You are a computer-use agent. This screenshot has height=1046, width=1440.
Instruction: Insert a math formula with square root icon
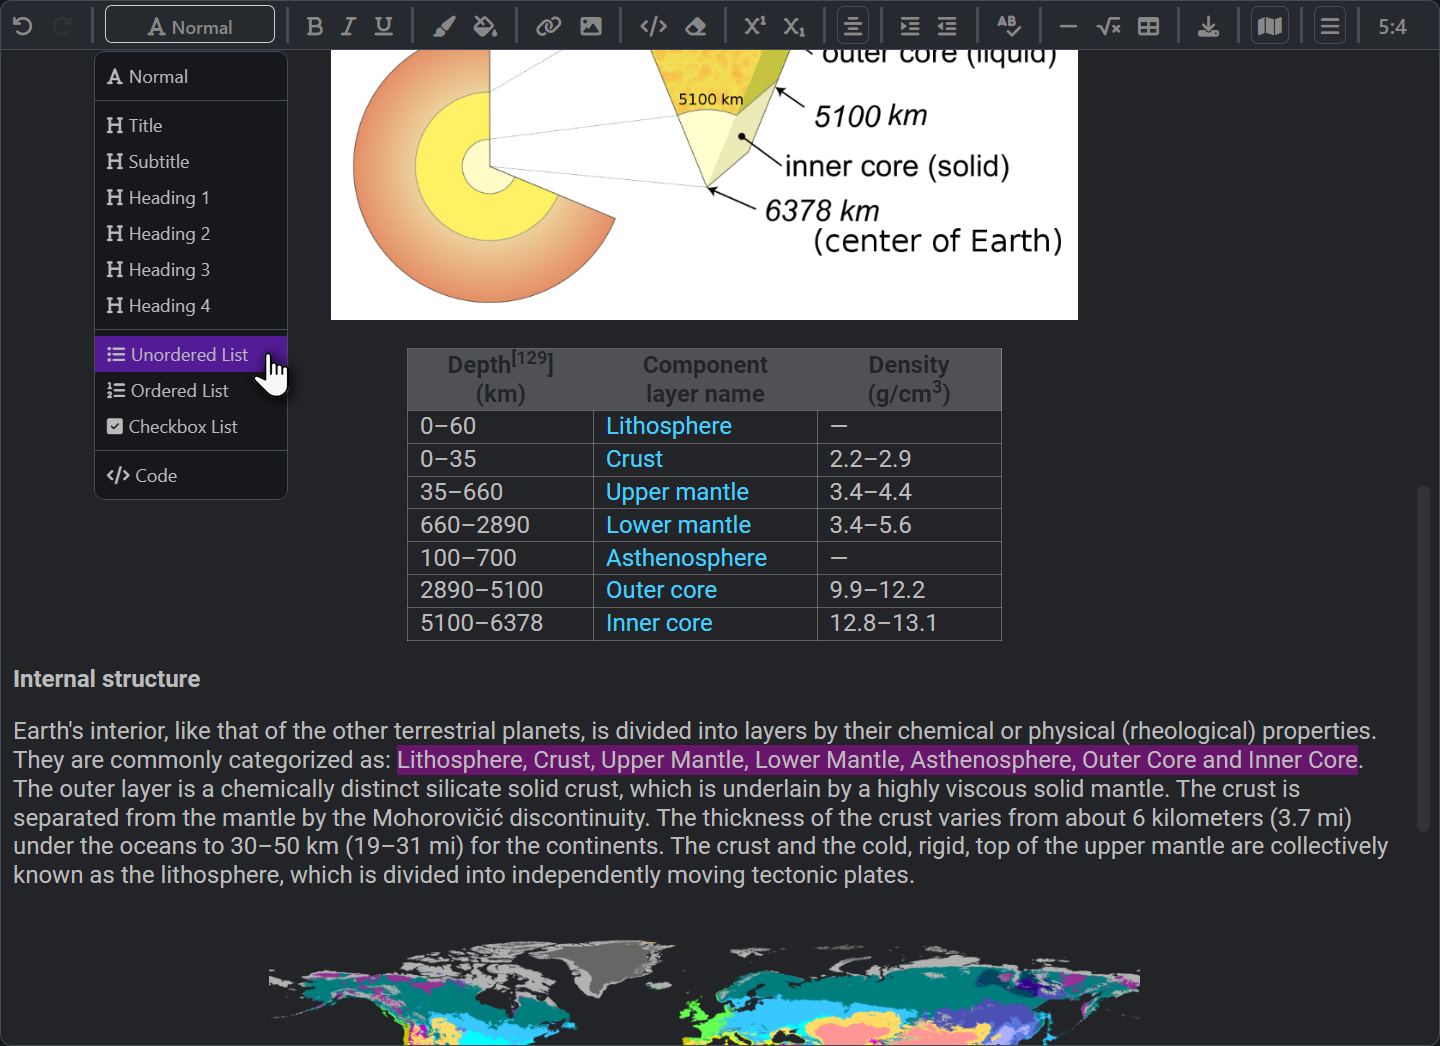tap(1108, 27)
